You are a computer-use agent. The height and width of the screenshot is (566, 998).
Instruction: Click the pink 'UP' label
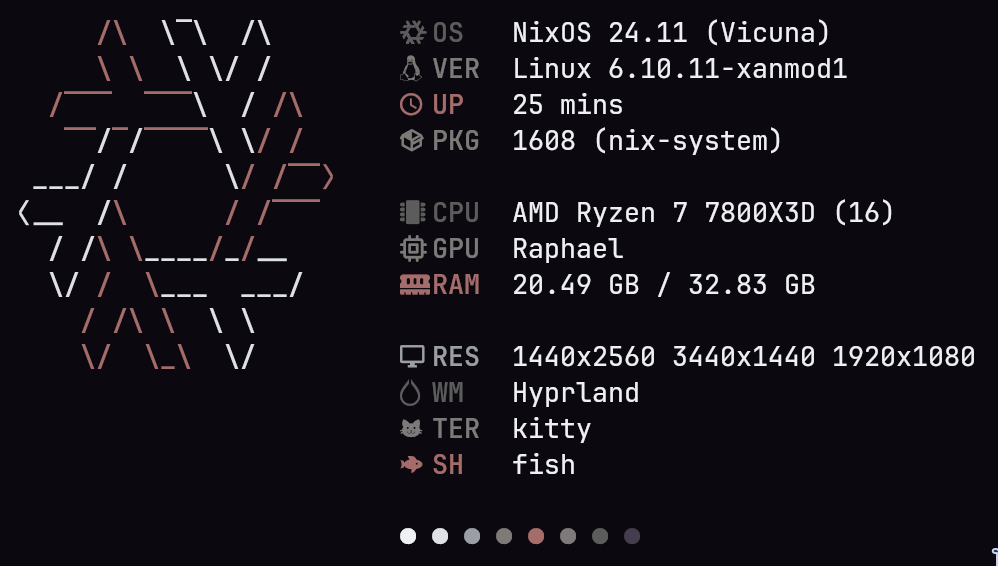pyautogui.click(x=448, y=104)
